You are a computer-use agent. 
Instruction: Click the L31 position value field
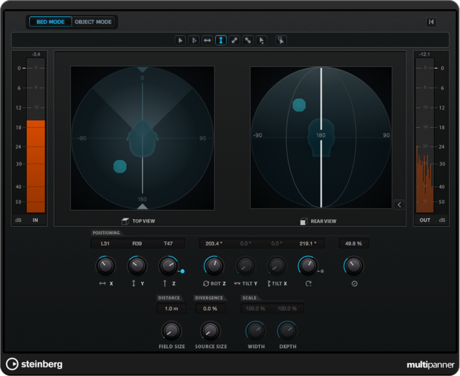pos(105,244)
